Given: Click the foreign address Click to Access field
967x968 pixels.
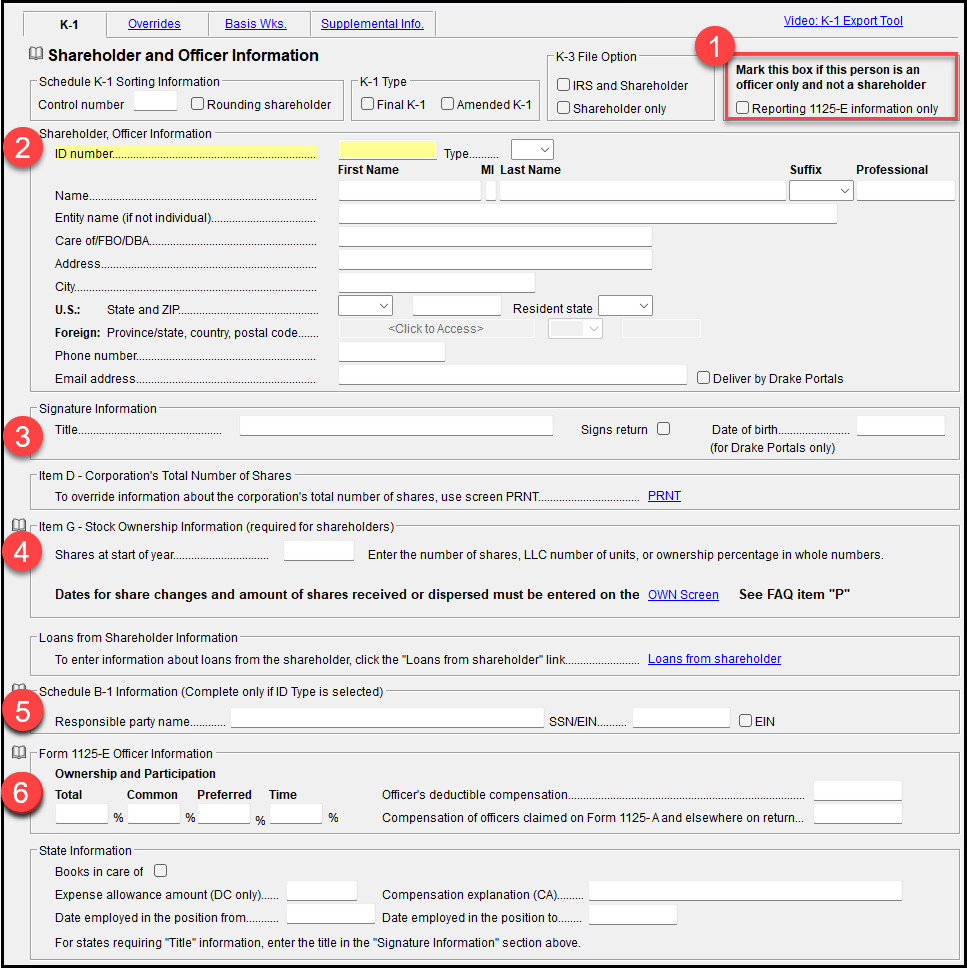Looking at the screenshot, I should (x=437, y=328).
